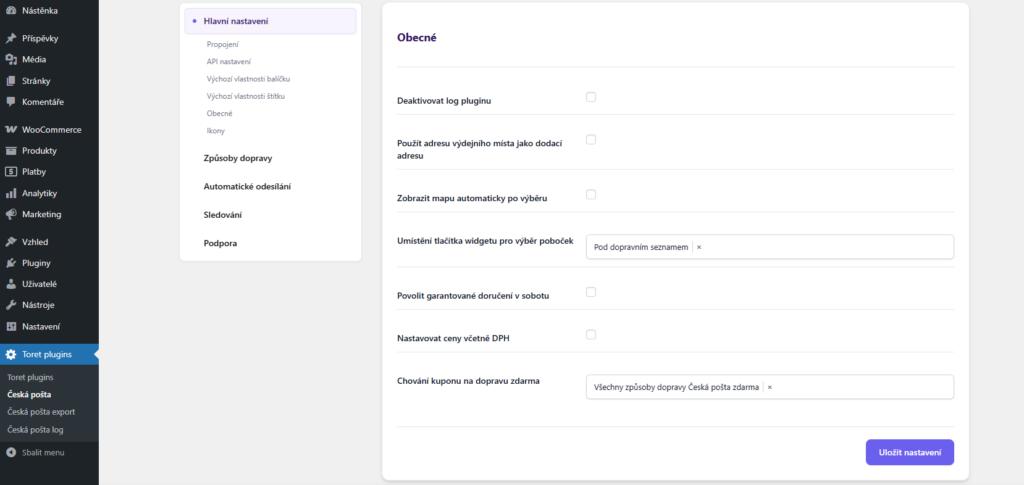Screen dimensions: 1024x485
Task: Open Česká pošta submenu link
Action: pyautogui.click(x=29, y=395)
